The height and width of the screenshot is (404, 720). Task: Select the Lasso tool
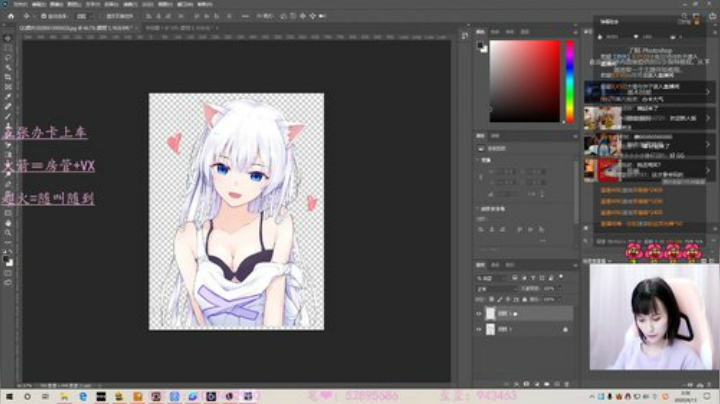click(x=8, y=58)
